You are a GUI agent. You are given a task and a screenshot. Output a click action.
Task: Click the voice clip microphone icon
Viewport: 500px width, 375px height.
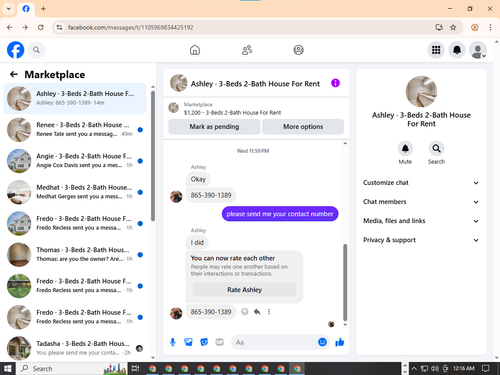tap(173, 342)
